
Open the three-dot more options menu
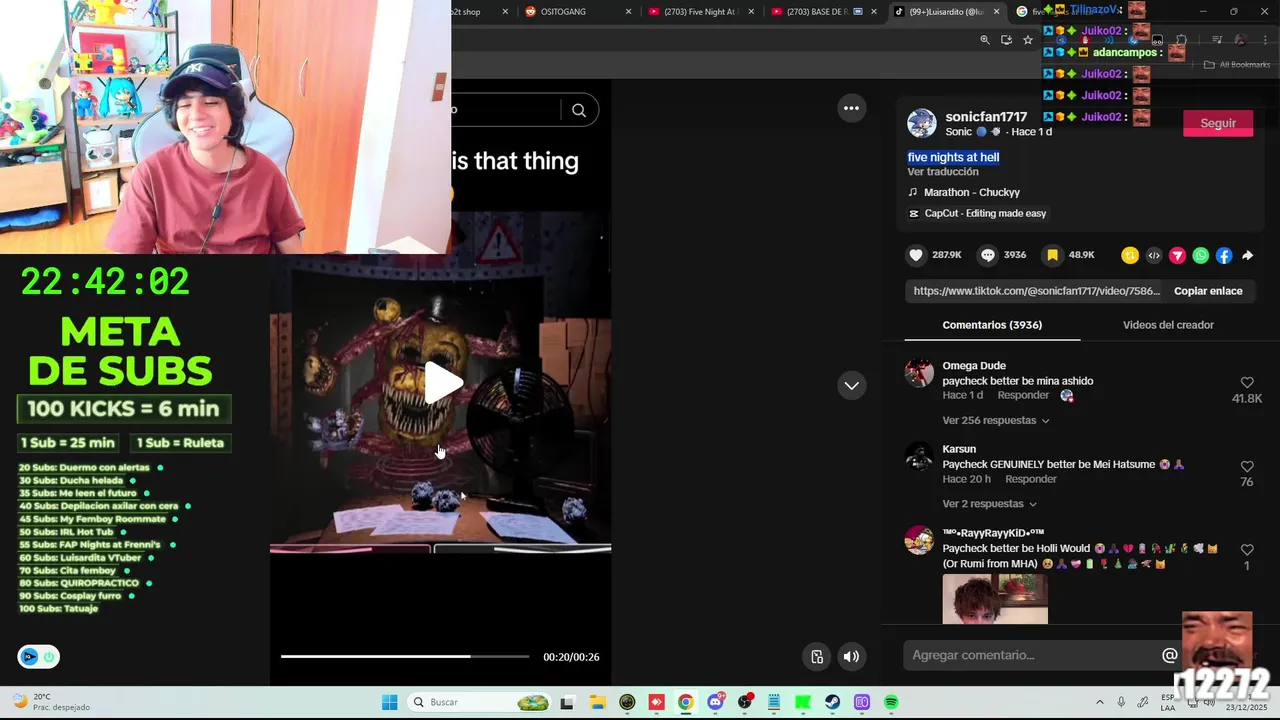[851, 108]
